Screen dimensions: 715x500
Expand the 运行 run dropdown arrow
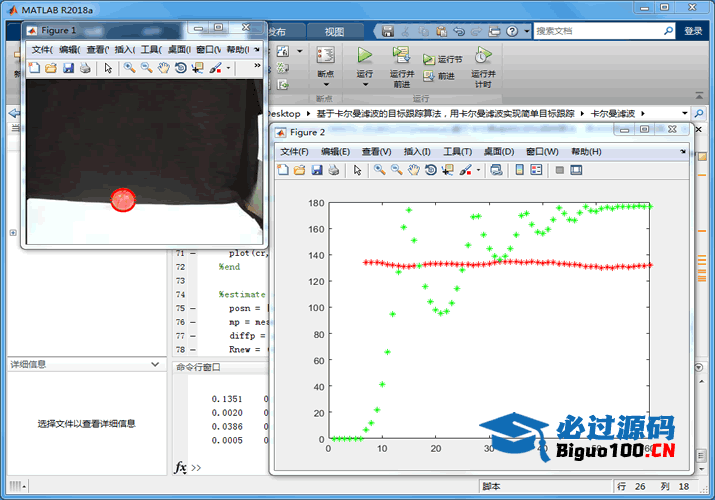tap(364, 84)
